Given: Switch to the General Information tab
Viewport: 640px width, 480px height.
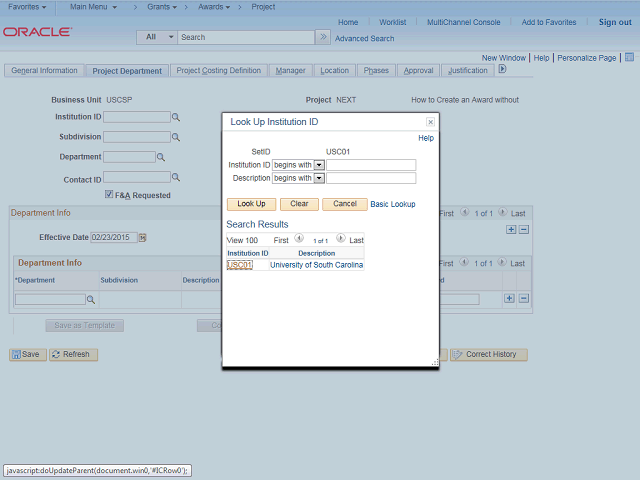Looking at the screenshot, I should [x=44, y=71].
